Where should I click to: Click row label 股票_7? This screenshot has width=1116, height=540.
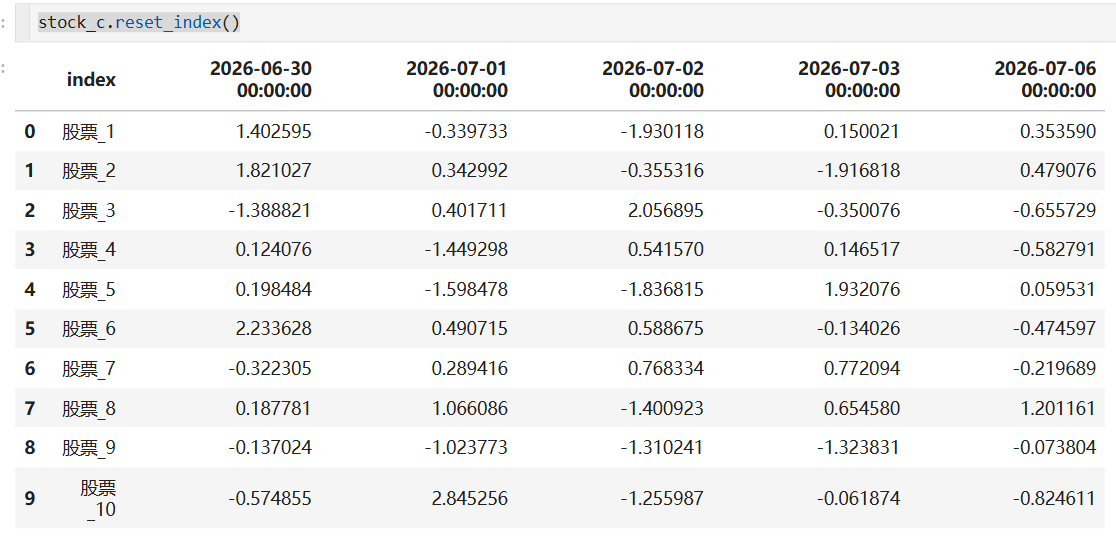[x=88, y=369]
